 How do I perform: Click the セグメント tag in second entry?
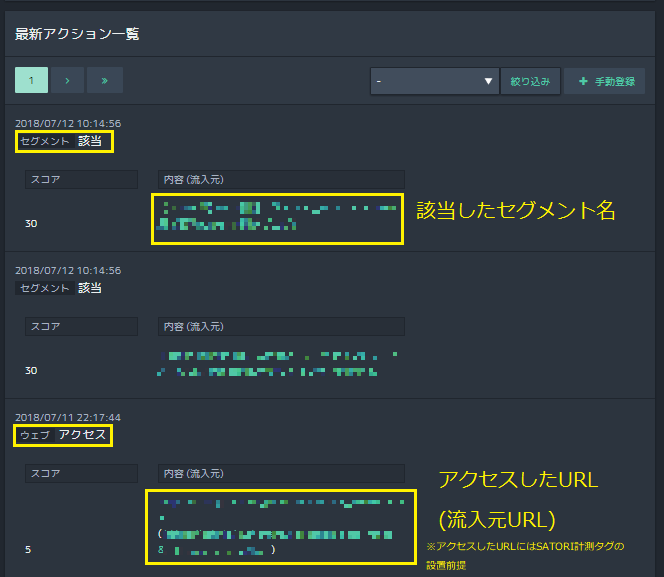(45, 288)
